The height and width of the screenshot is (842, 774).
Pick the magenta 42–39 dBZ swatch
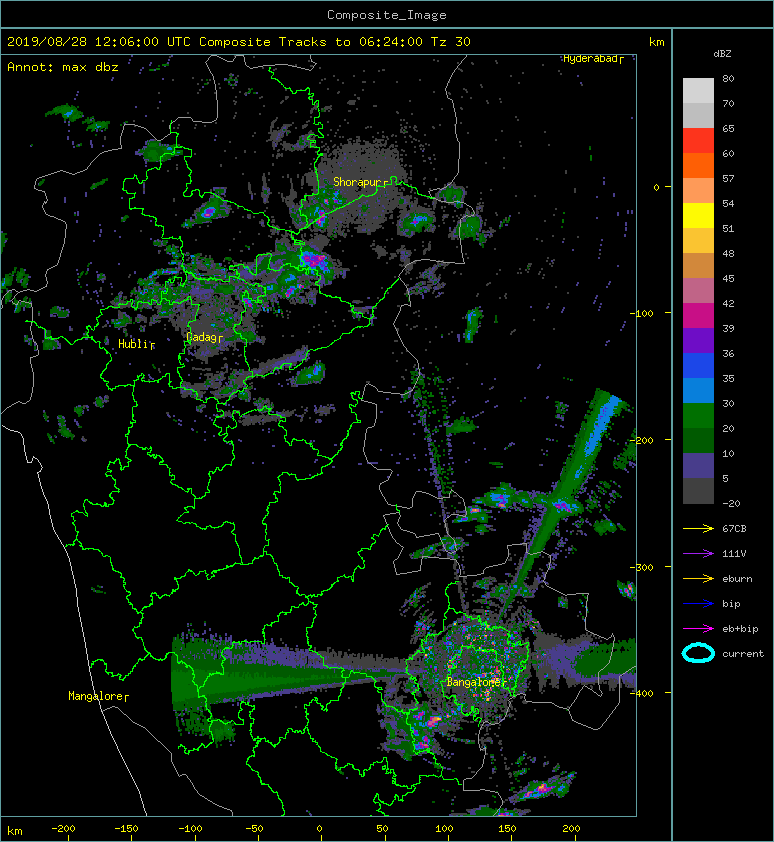click(698, 315)
